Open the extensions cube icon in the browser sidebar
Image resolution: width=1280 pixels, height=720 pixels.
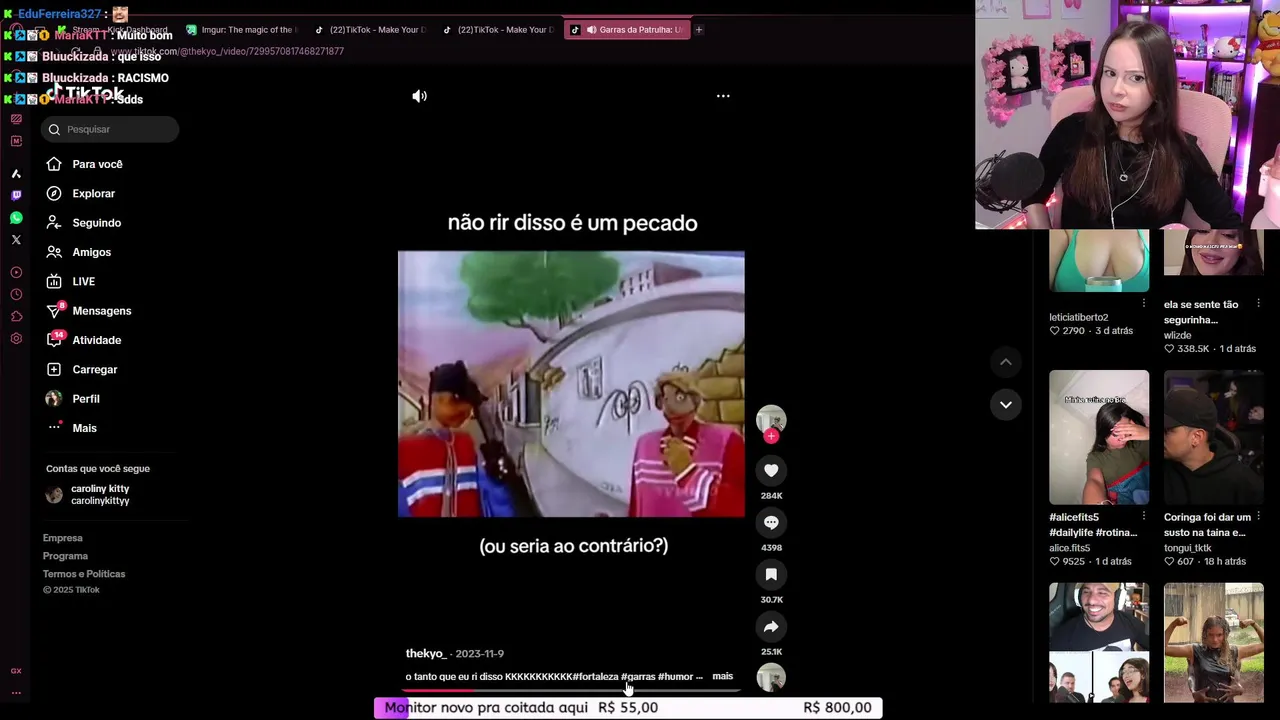pos(16,316)
